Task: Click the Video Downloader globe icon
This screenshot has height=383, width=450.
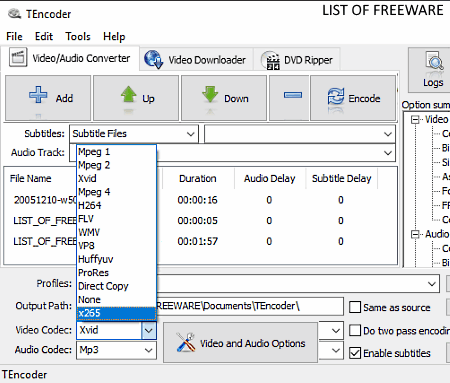Action: pos(153,59)
